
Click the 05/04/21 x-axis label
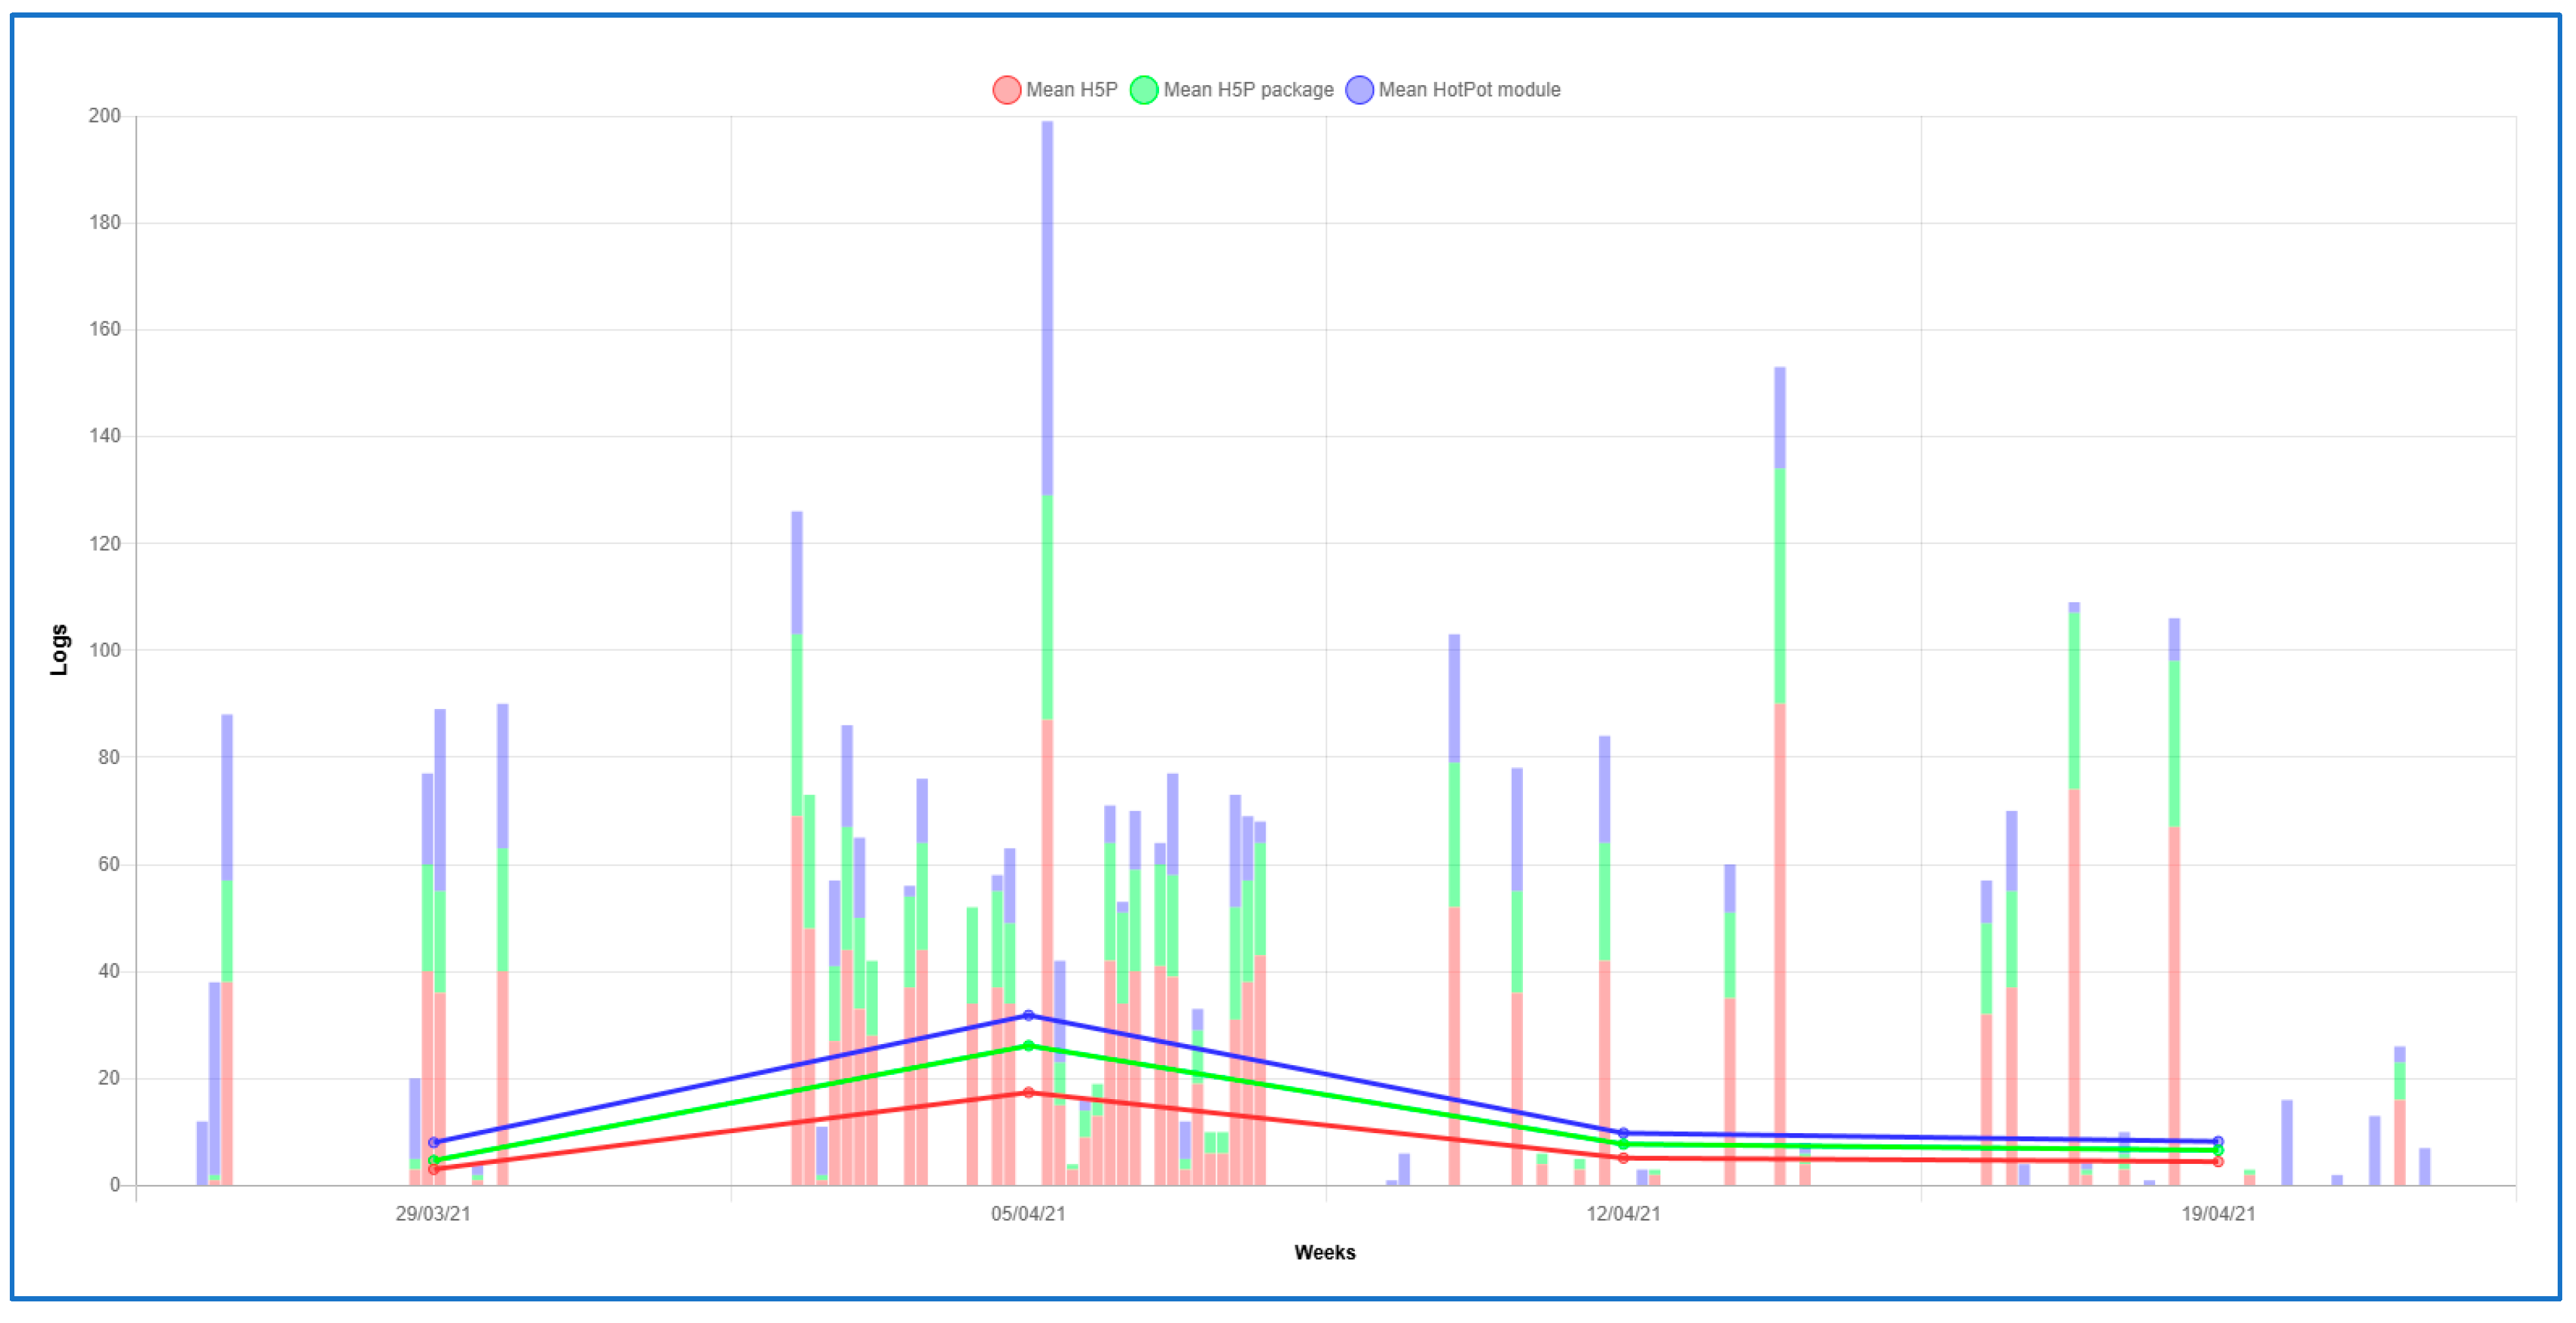1028,1214
